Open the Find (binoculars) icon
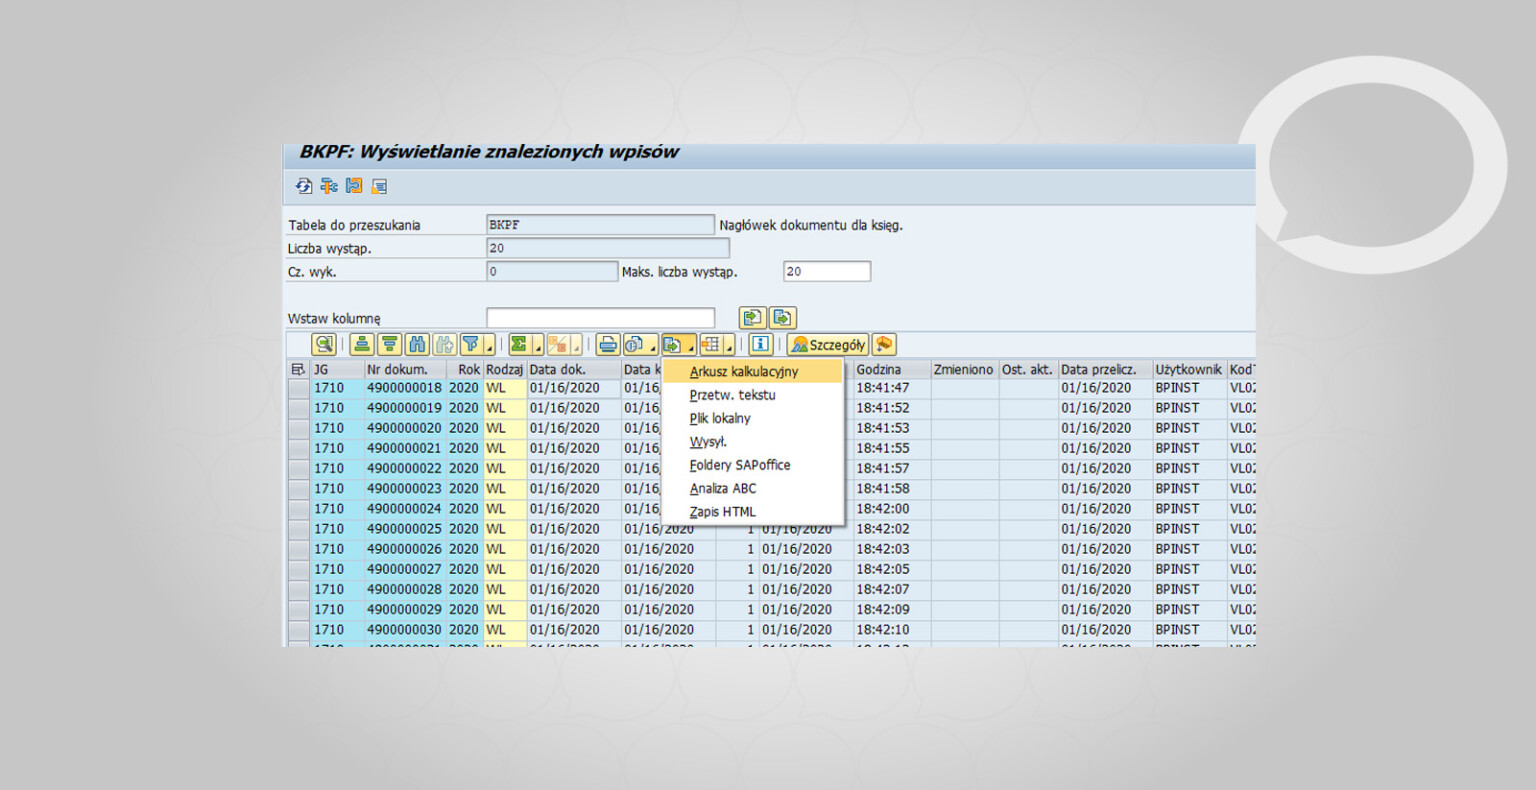This screenshot has width=1536, height=790. pos(417,344)
